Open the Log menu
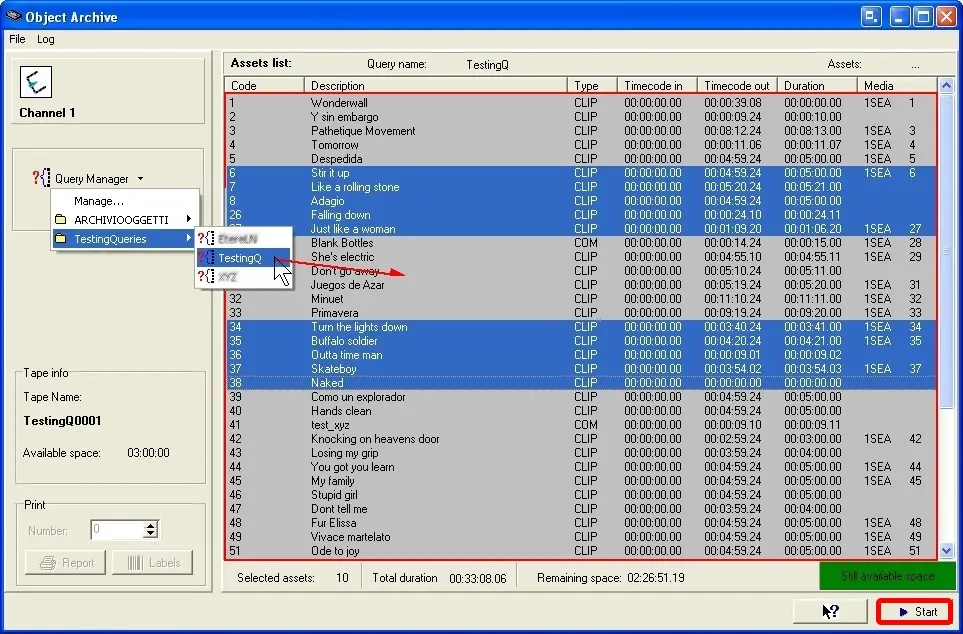 46,39
